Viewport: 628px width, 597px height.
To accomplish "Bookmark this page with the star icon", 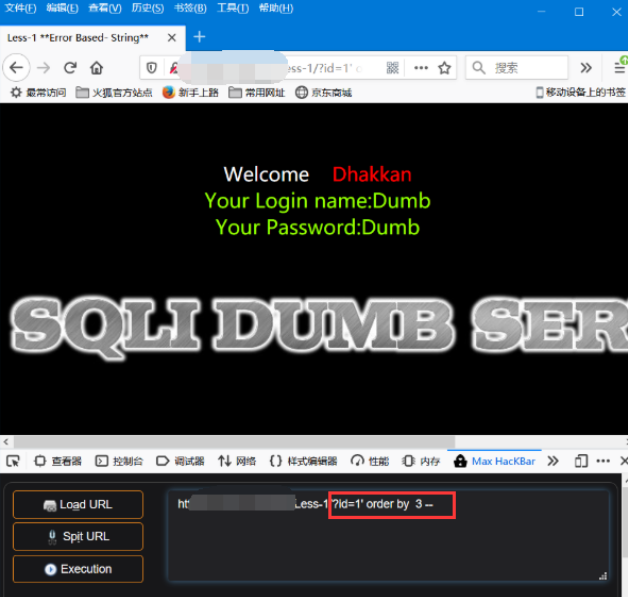I will pos(444,68).
